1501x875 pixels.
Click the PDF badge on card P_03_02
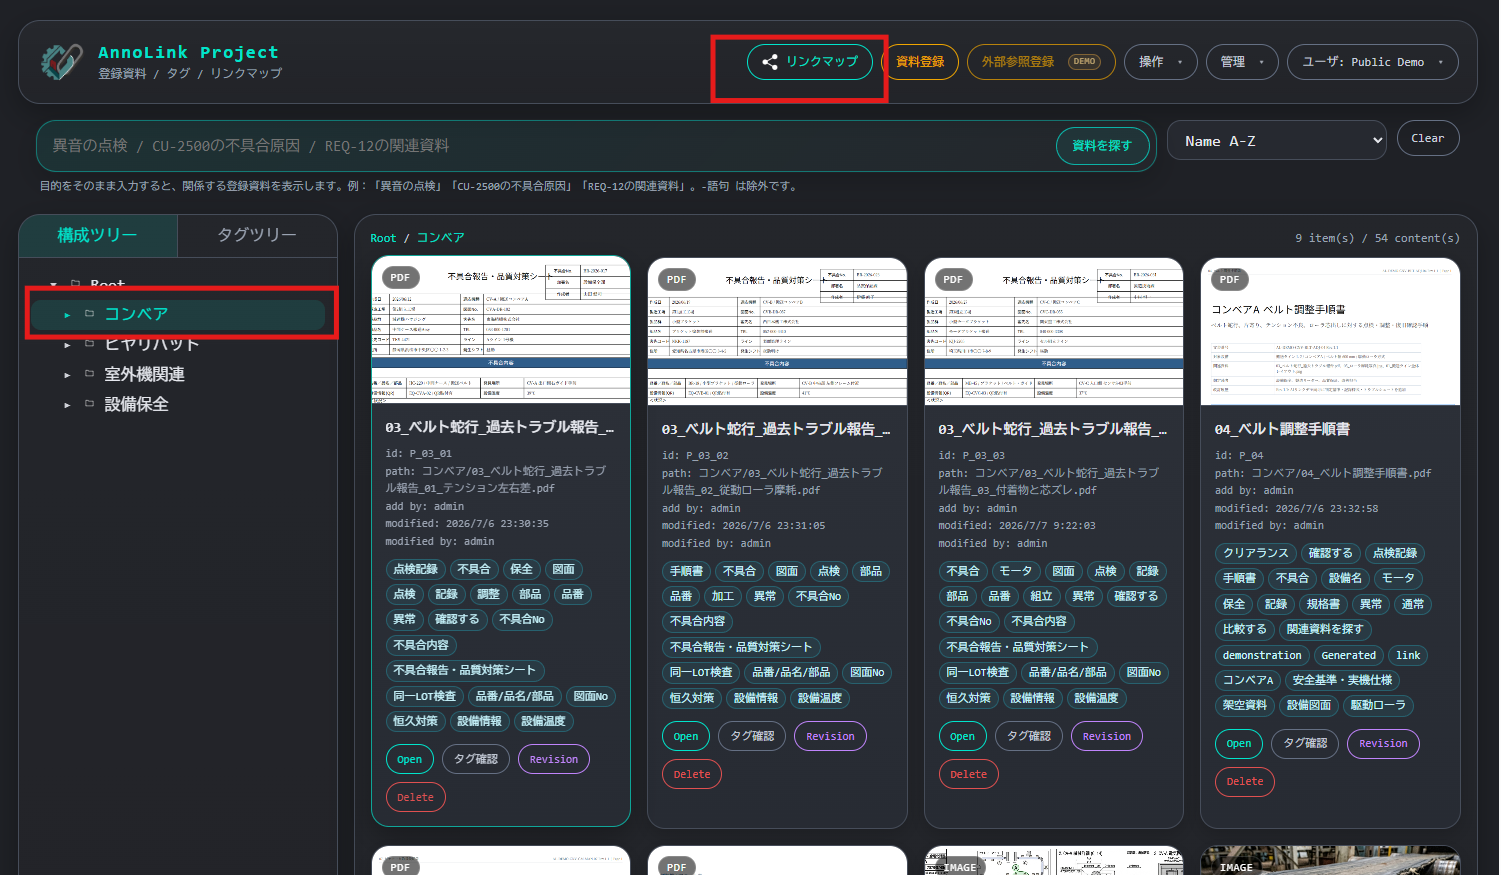point(677,280)
